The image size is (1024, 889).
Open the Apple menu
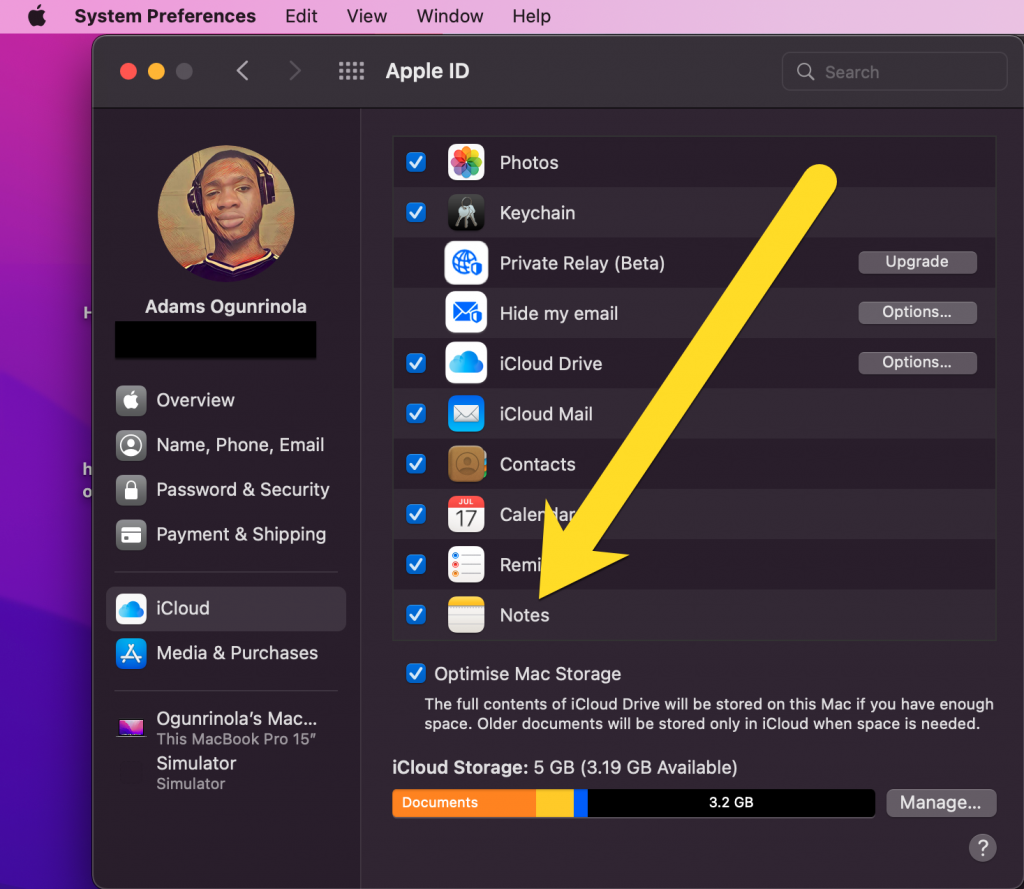click(37, 16)
